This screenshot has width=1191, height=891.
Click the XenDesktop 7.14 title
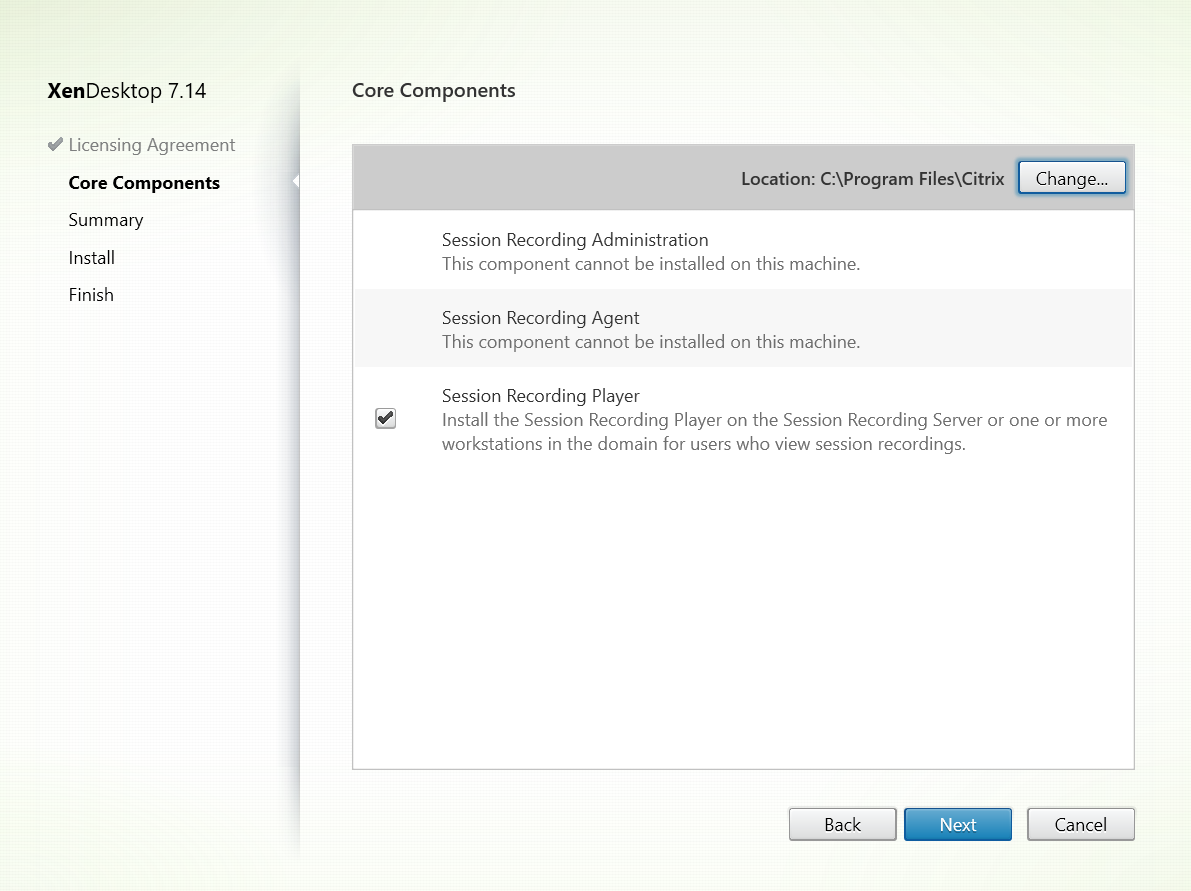[x=127, y=90]
